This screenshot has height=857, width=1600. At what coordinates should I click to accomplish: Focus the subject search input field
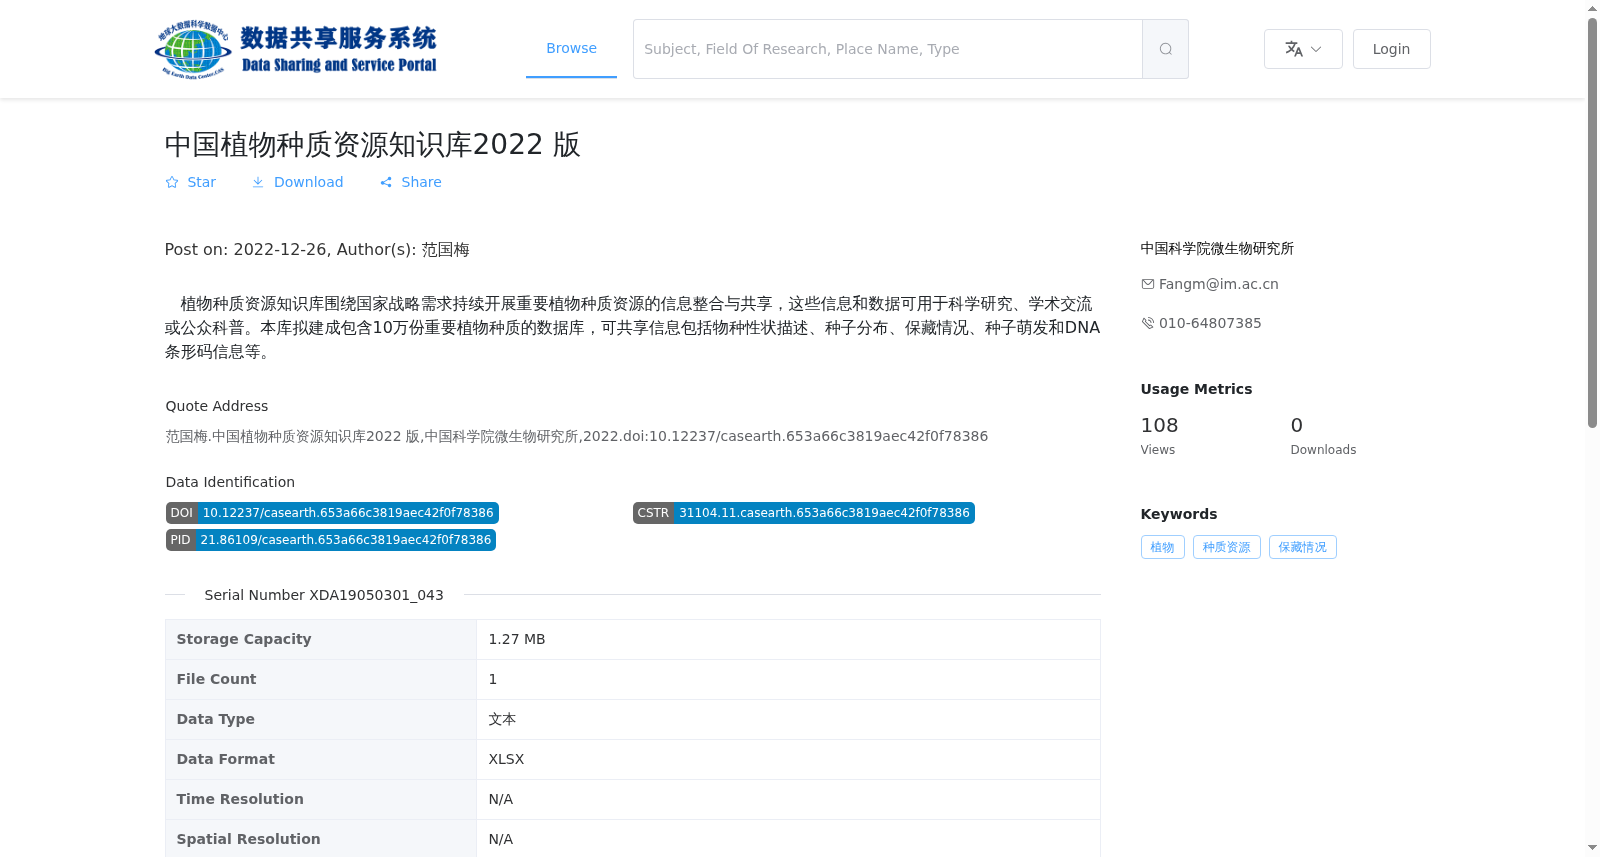coord(888,49)
